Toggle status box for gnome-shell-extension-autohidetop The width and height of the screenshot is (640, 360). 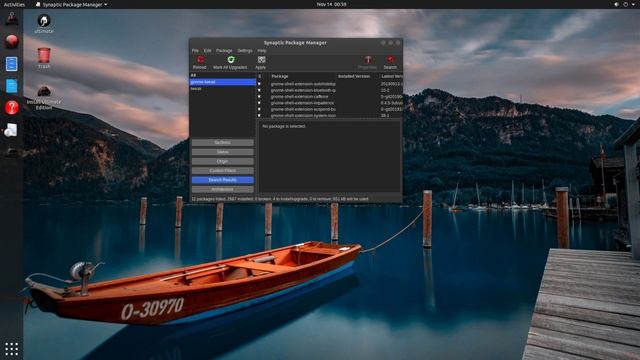[x=259, y=84]
